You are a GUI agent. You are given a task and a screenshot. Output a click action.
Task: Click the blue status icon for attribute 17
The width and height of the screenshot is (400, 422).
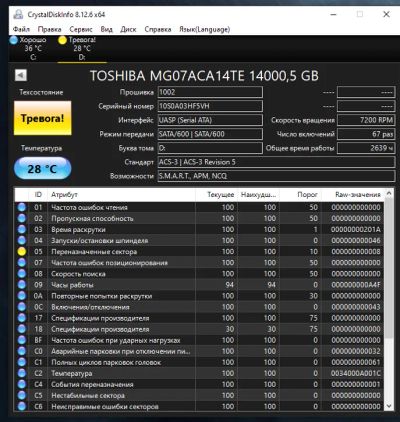coord(22,318)
